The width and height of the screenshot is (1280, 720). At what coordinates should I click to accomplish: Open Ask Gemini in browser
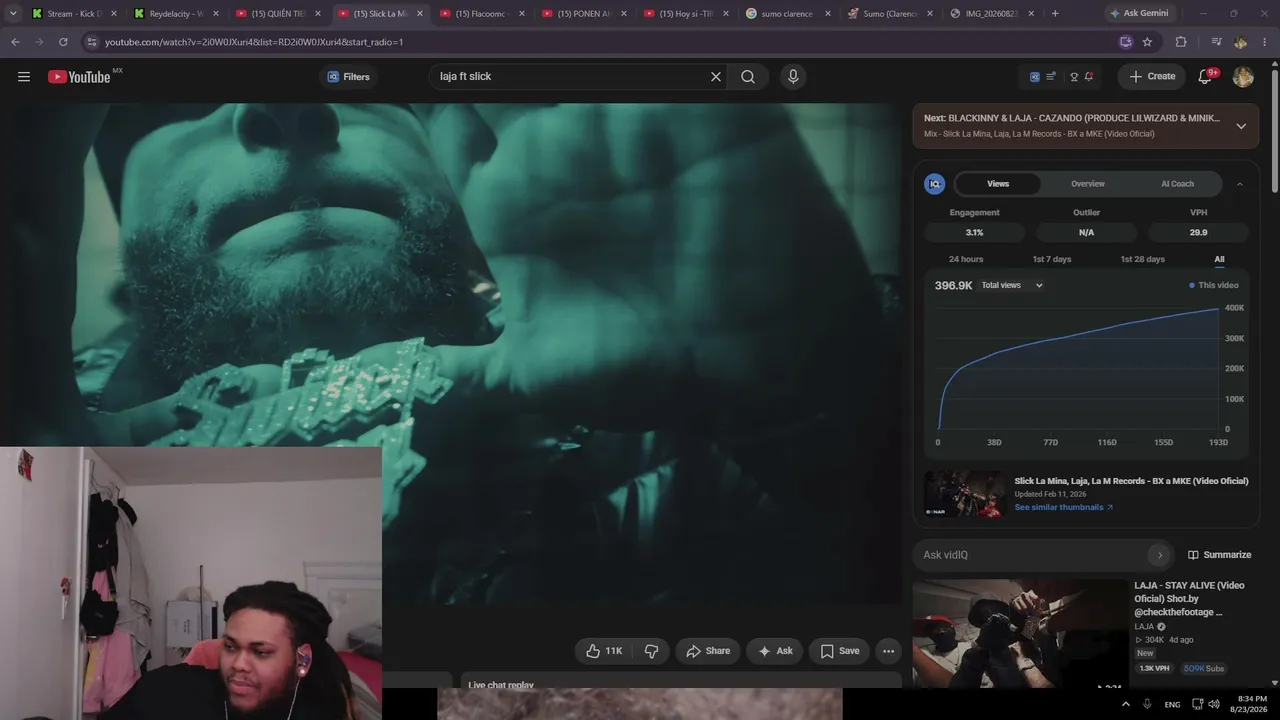pos(1139,14)
